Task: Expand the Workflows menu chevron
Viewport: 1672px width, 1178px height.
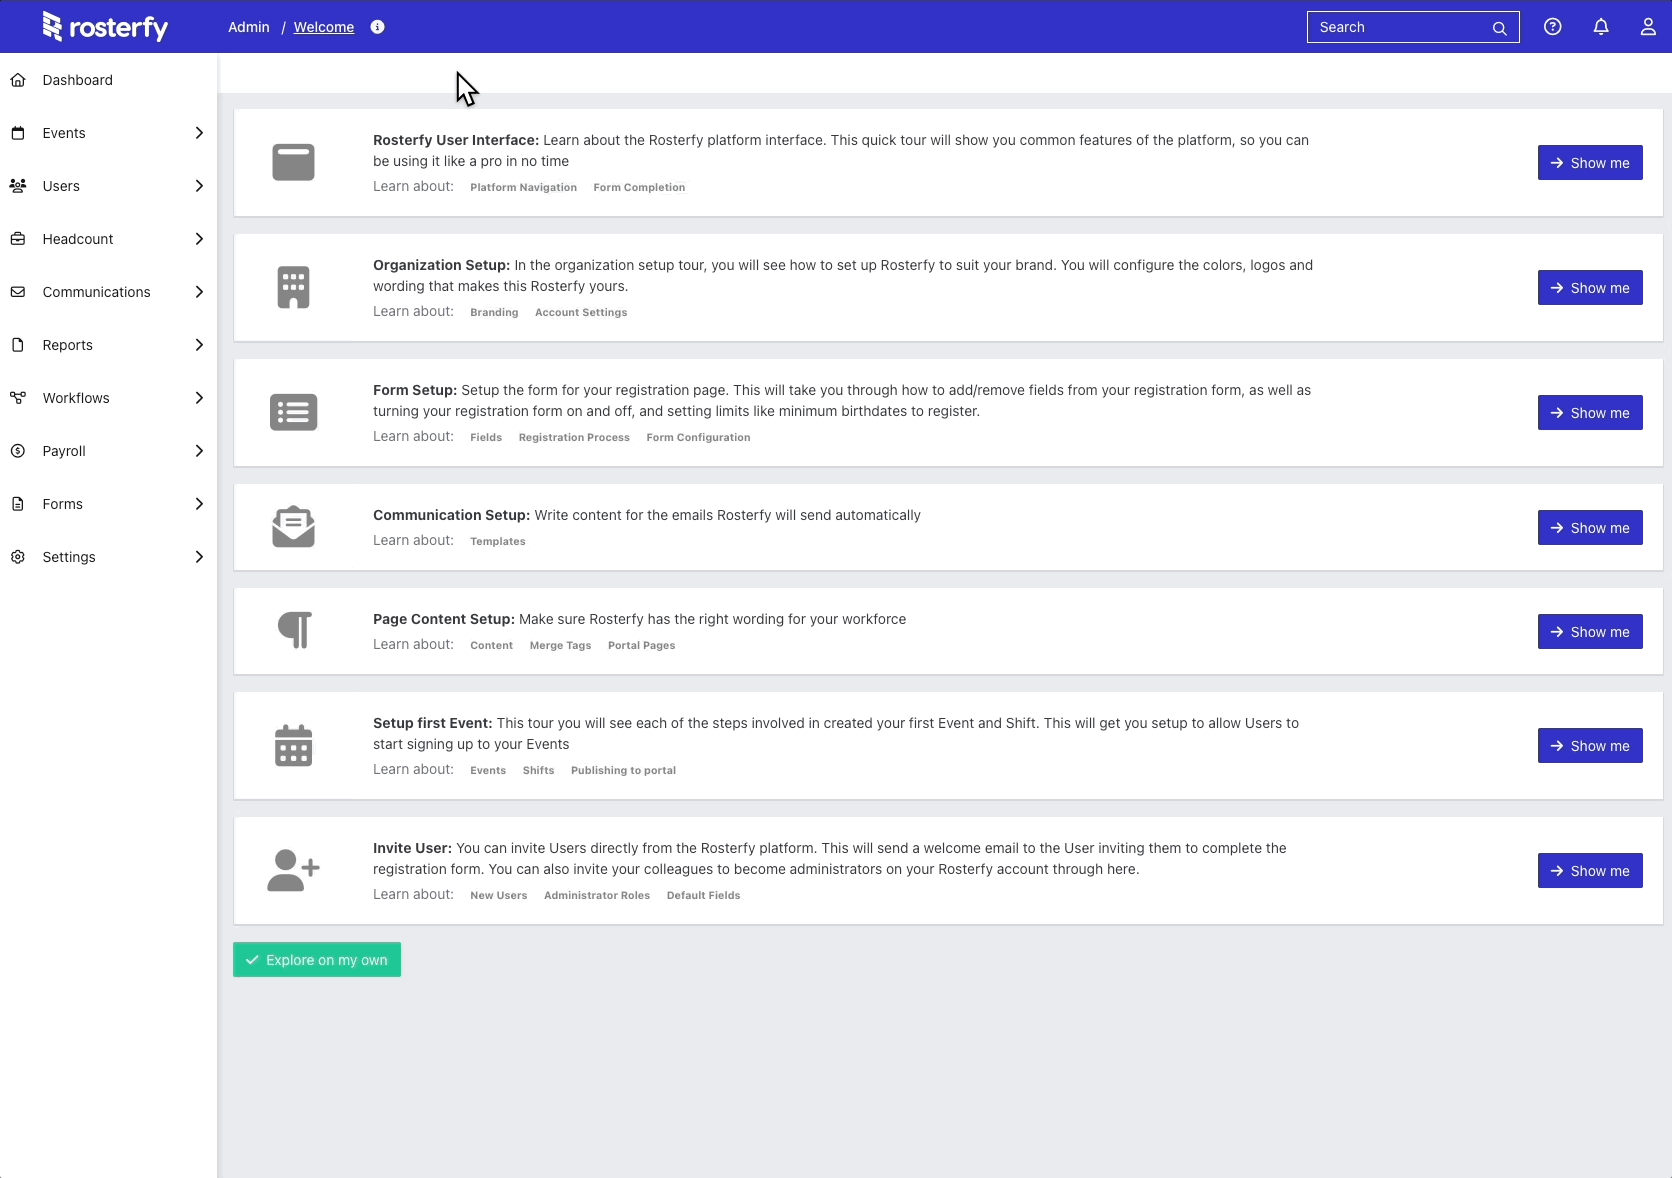Action: 199,398
